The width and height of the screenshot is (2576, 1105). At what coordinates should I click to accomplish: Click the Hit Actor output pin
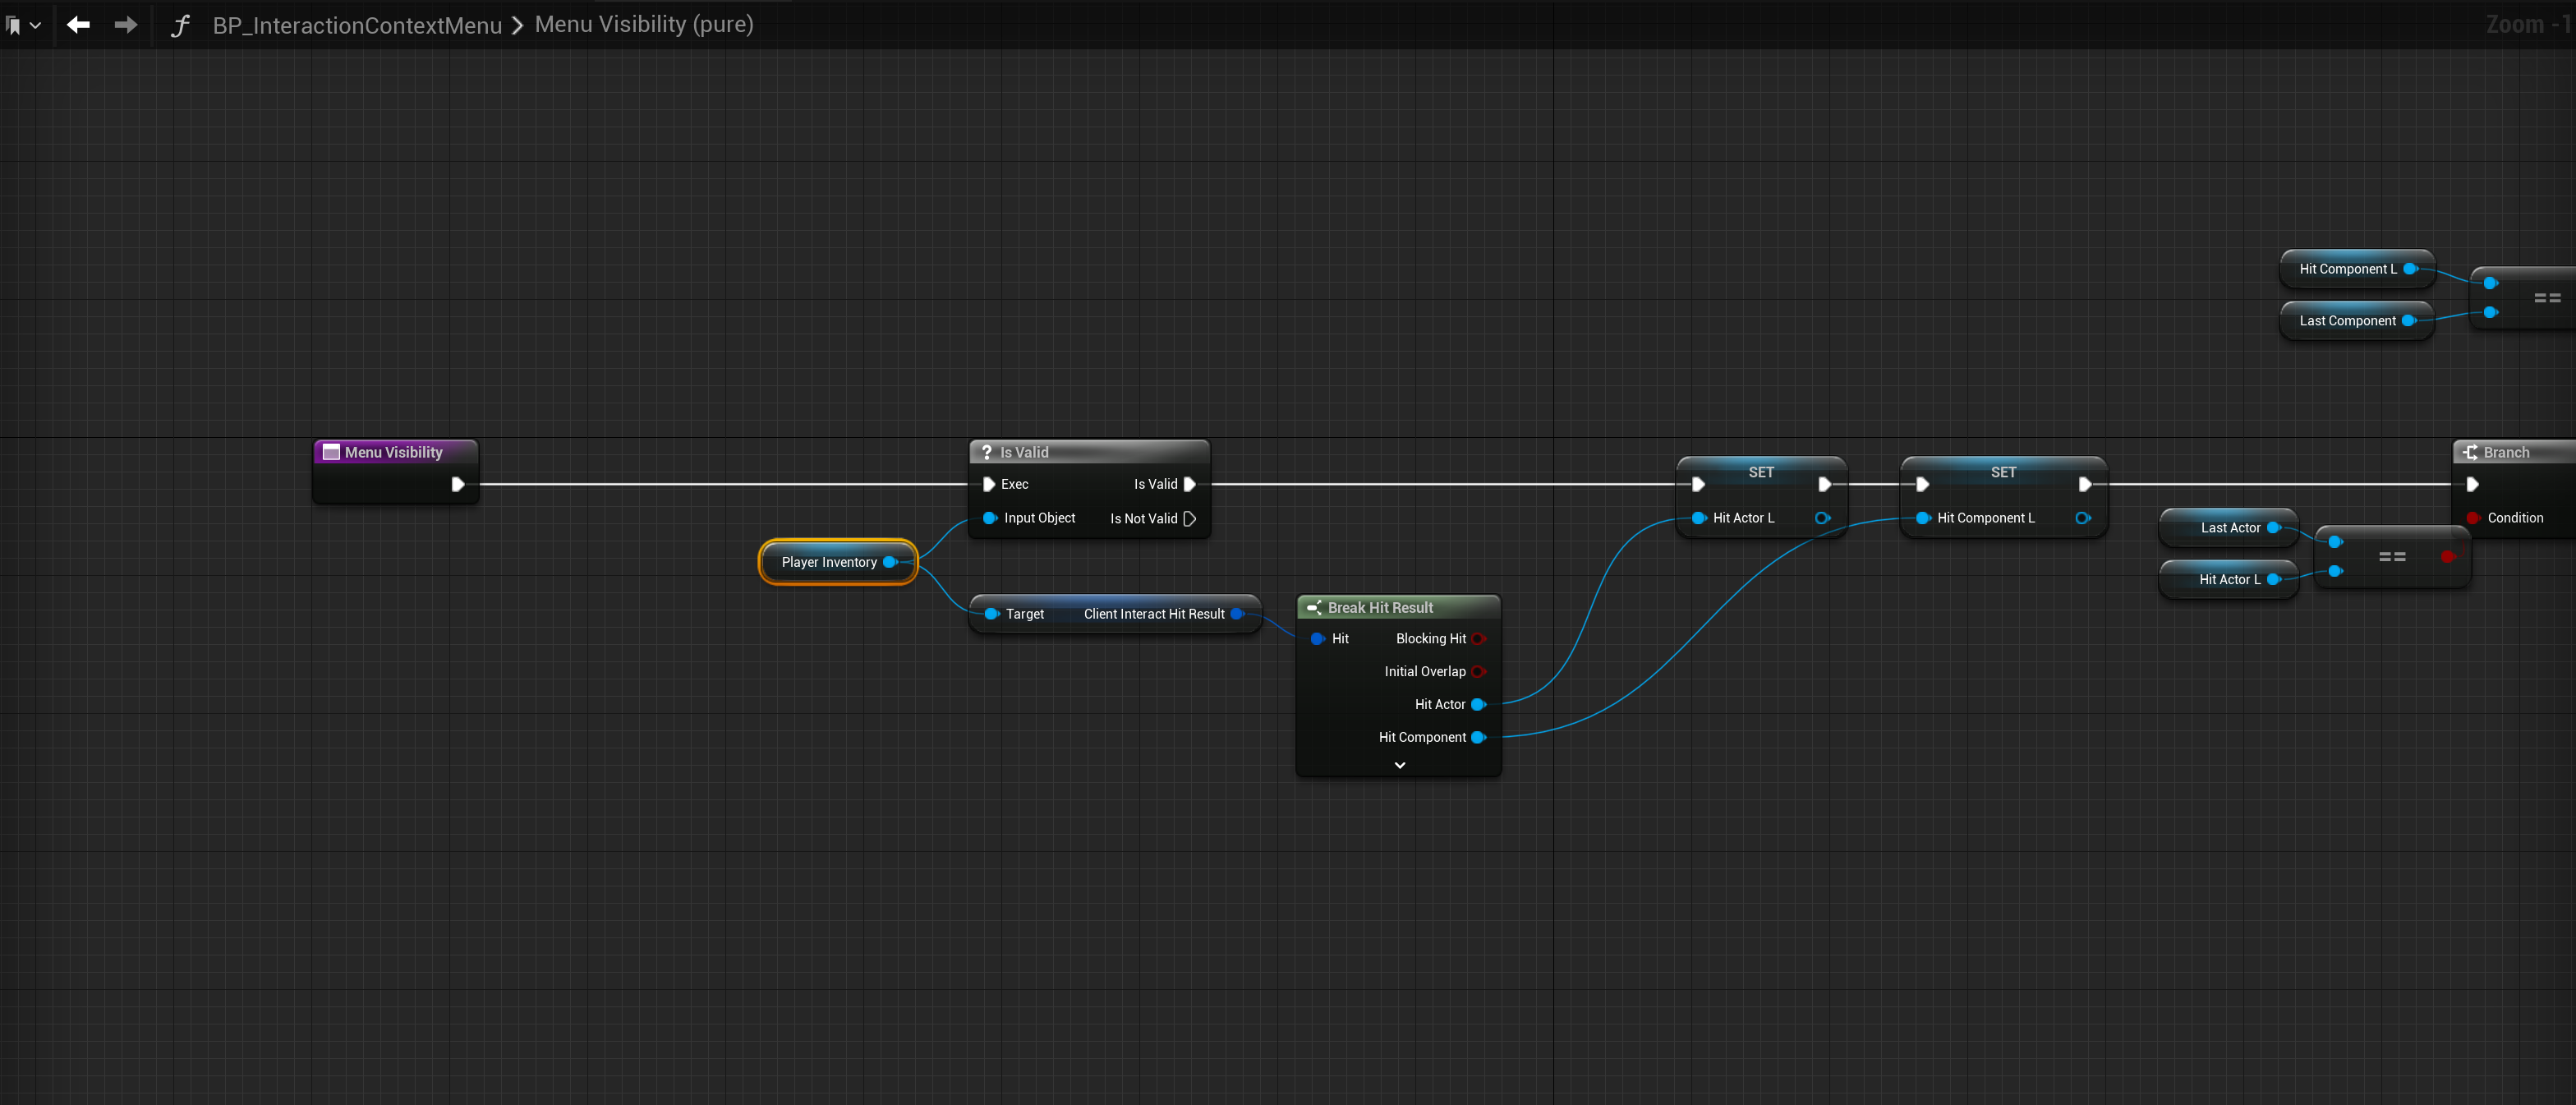tap(1478, 705)
